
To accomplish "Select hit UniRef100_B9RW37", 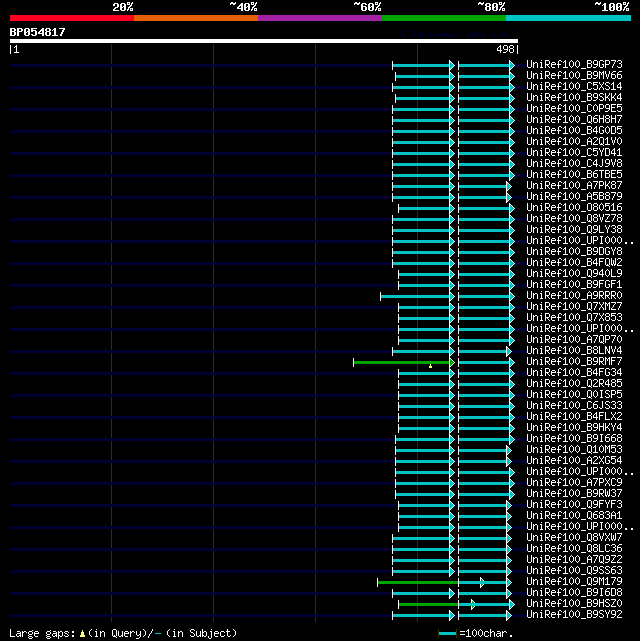I will (574, 494).
